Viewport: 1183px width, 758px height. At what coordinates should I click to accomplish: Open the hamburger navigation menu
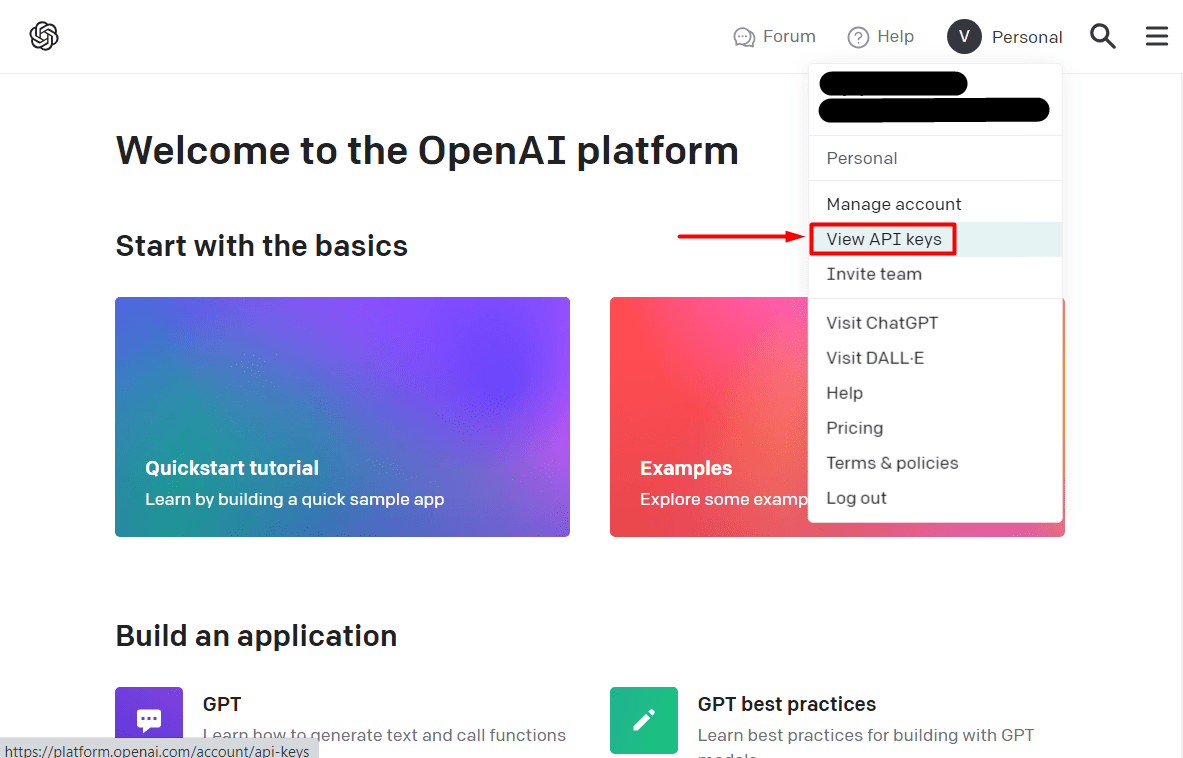[1157, 36]
